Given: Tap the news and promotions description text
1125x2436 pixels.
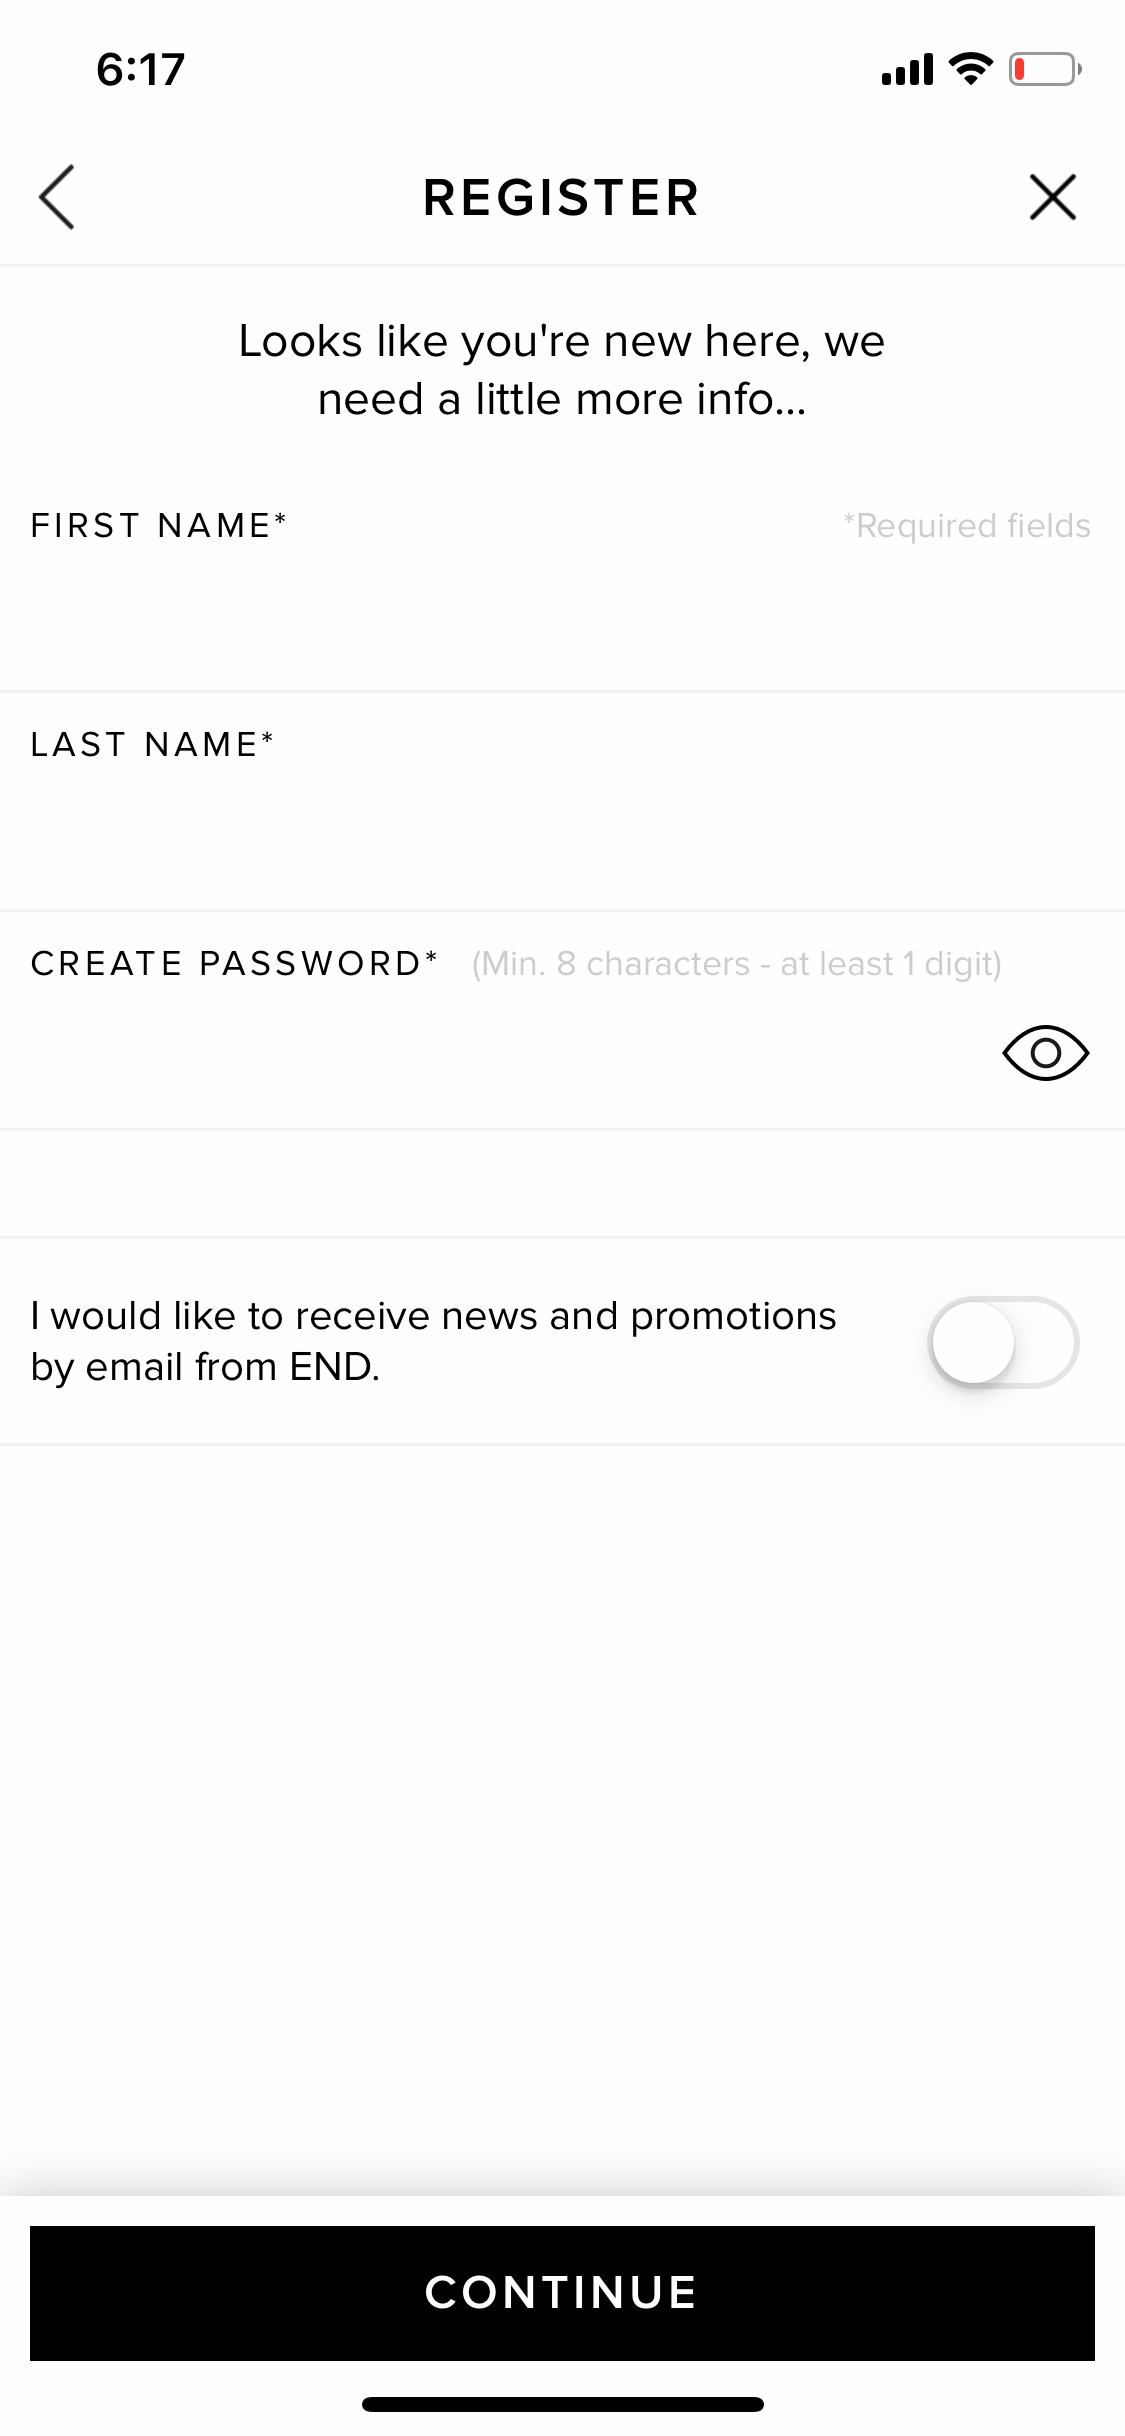Looking at the screenshot, I should pyautogui.click(x=433, y=1342).
